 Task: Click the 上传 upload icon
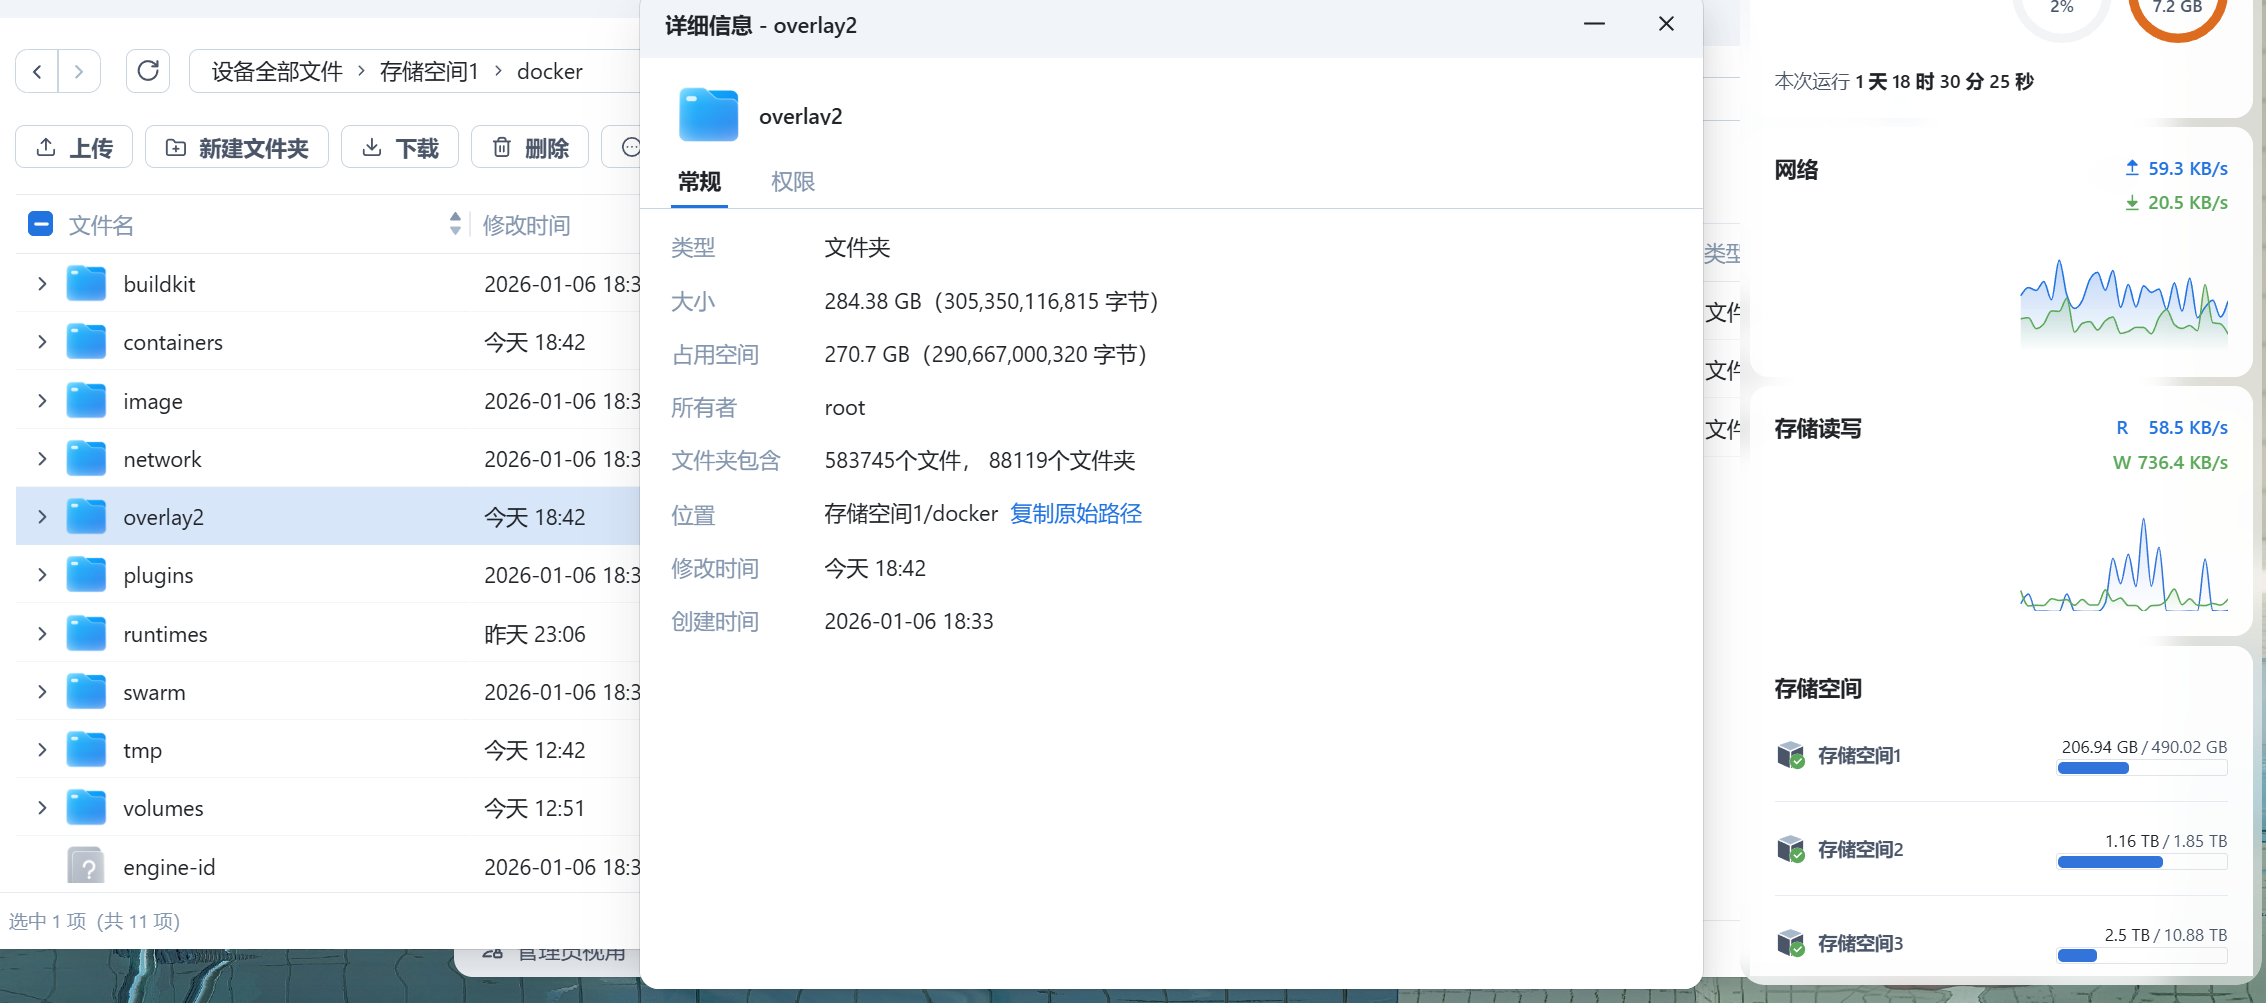coord(45,146)
